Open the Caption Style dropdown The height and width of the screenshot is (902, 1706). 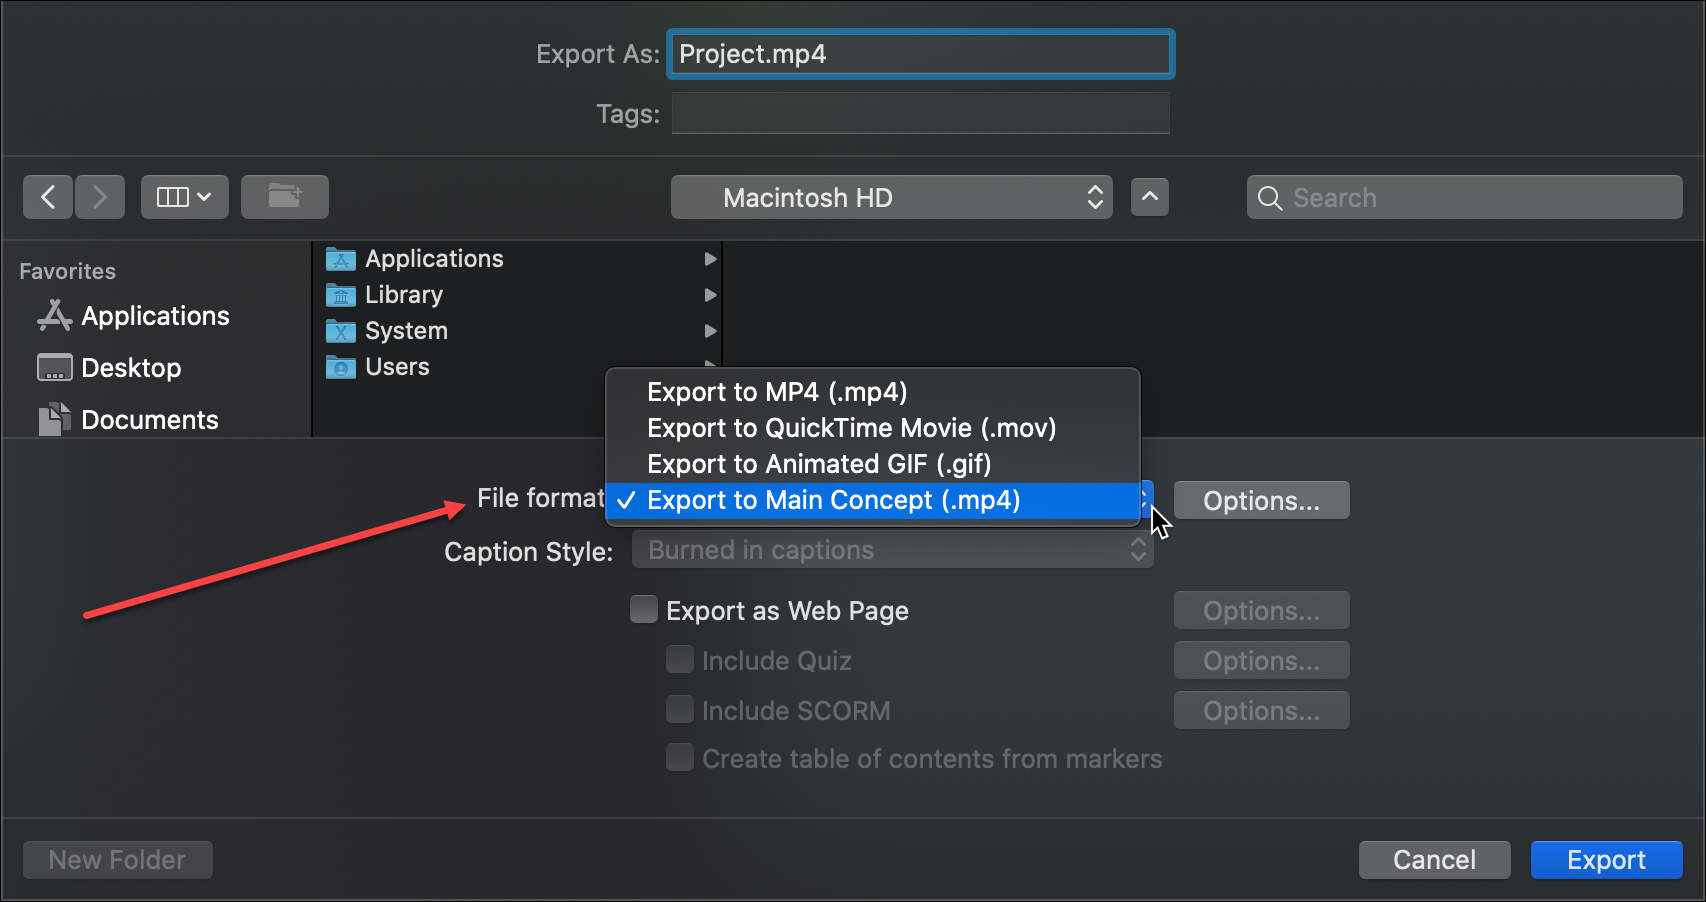[892, 550]
